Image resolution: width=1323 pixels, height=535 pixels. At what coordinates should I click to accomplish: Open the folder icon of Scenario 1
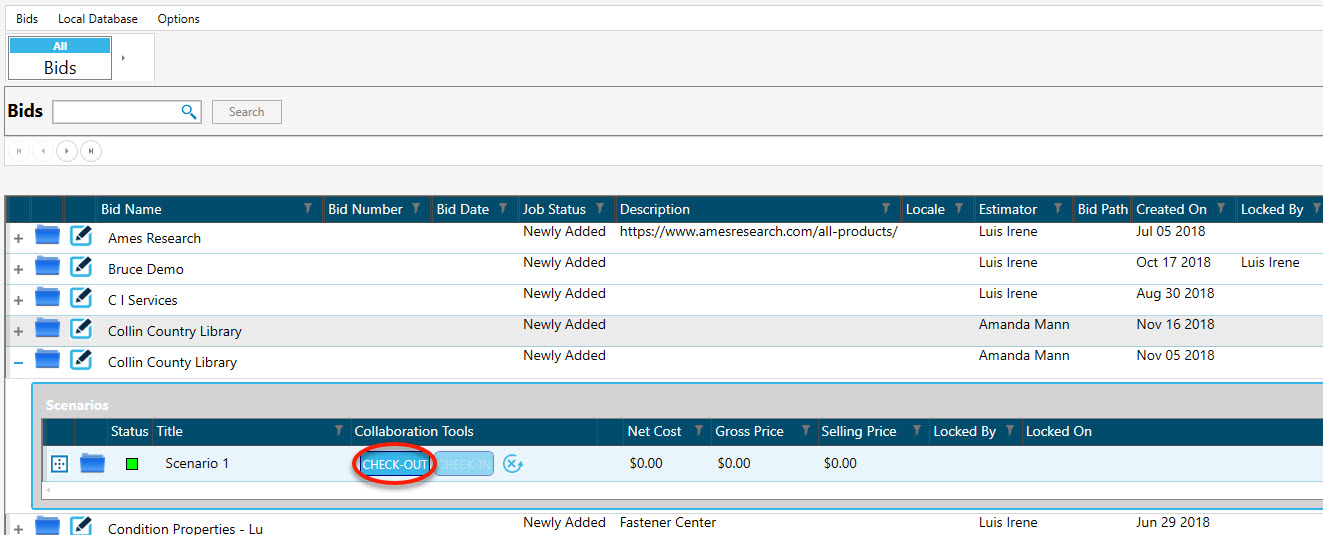coord(93,463)
